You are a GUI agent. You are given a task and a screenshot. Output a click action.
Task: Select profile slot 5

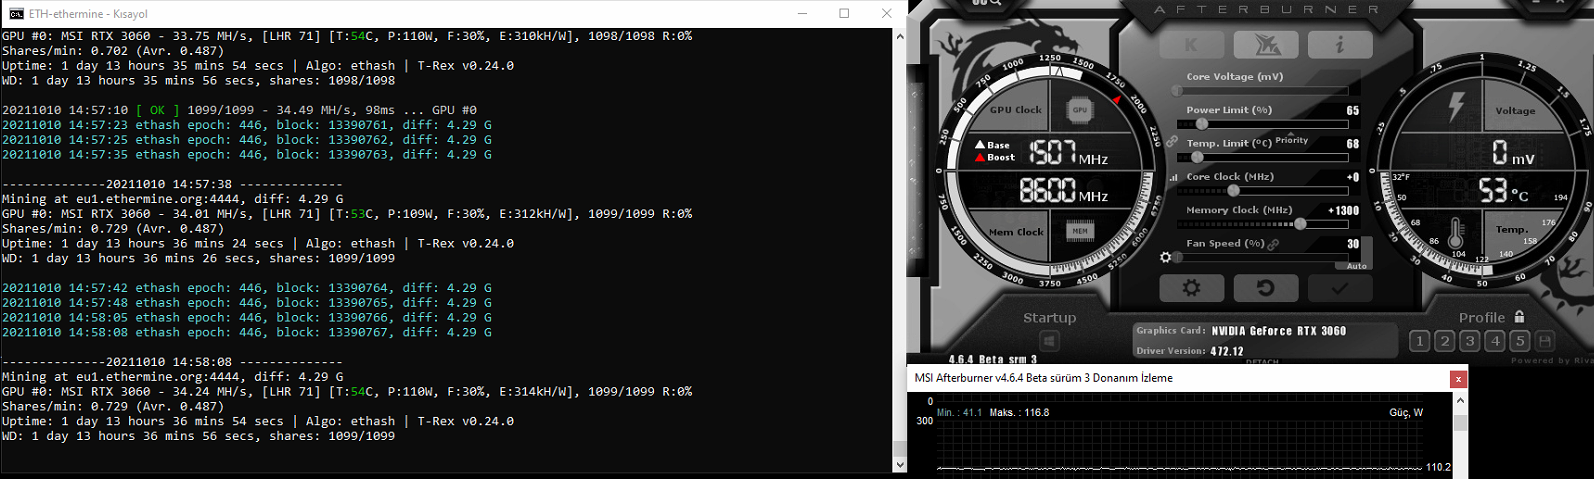pos(1520,341)
